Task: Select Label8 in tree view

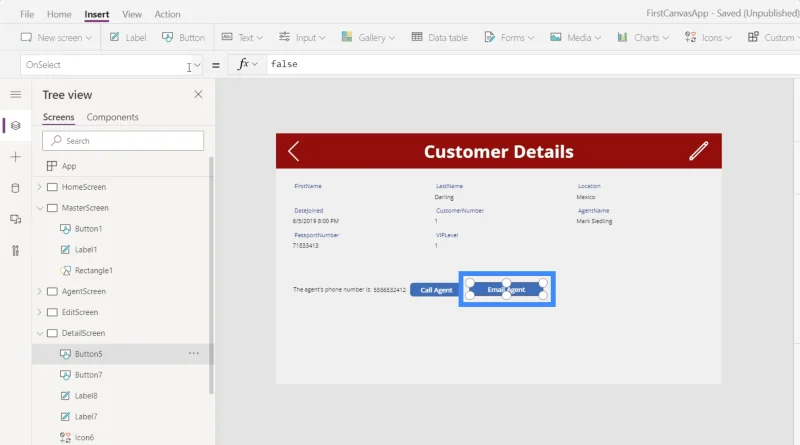Action: point(86,395)
